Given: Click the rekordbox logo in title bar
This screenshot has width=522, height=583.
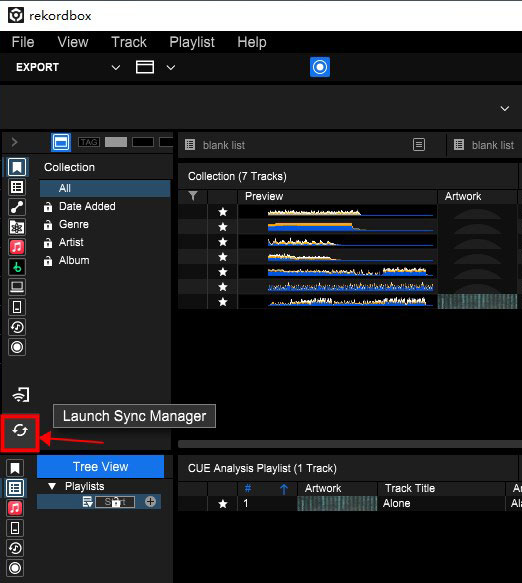Looking at the screenshot, I should click(16, 15).
